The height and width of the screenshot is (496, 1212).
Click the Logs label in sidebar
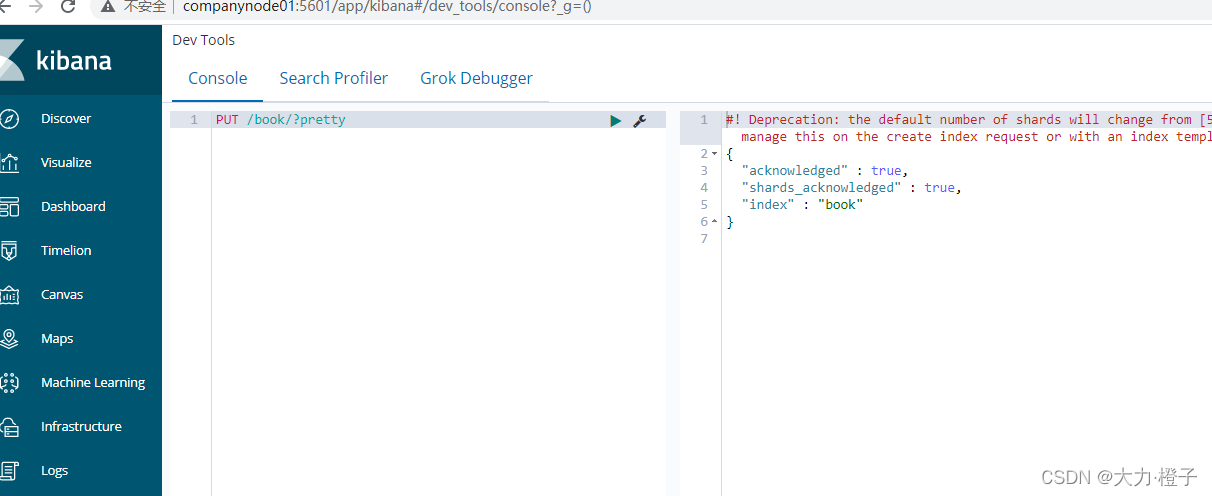tap(55, 471)
